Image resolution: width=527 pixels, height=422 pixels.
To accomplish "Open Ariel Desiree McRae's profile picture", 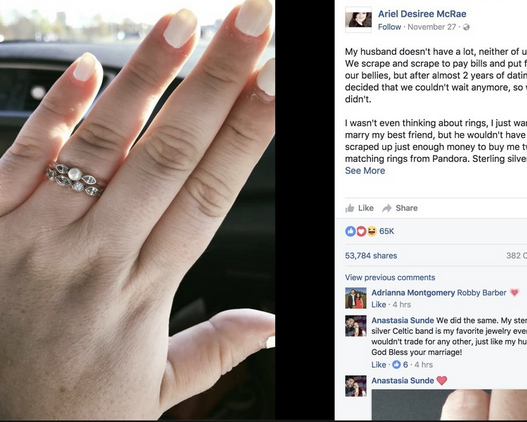I will (x=358, y=19).
